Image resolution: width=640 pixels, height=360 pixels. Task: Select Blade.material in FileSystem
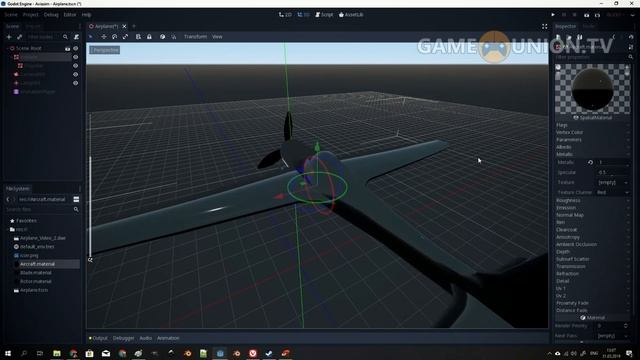coord(36,273)
